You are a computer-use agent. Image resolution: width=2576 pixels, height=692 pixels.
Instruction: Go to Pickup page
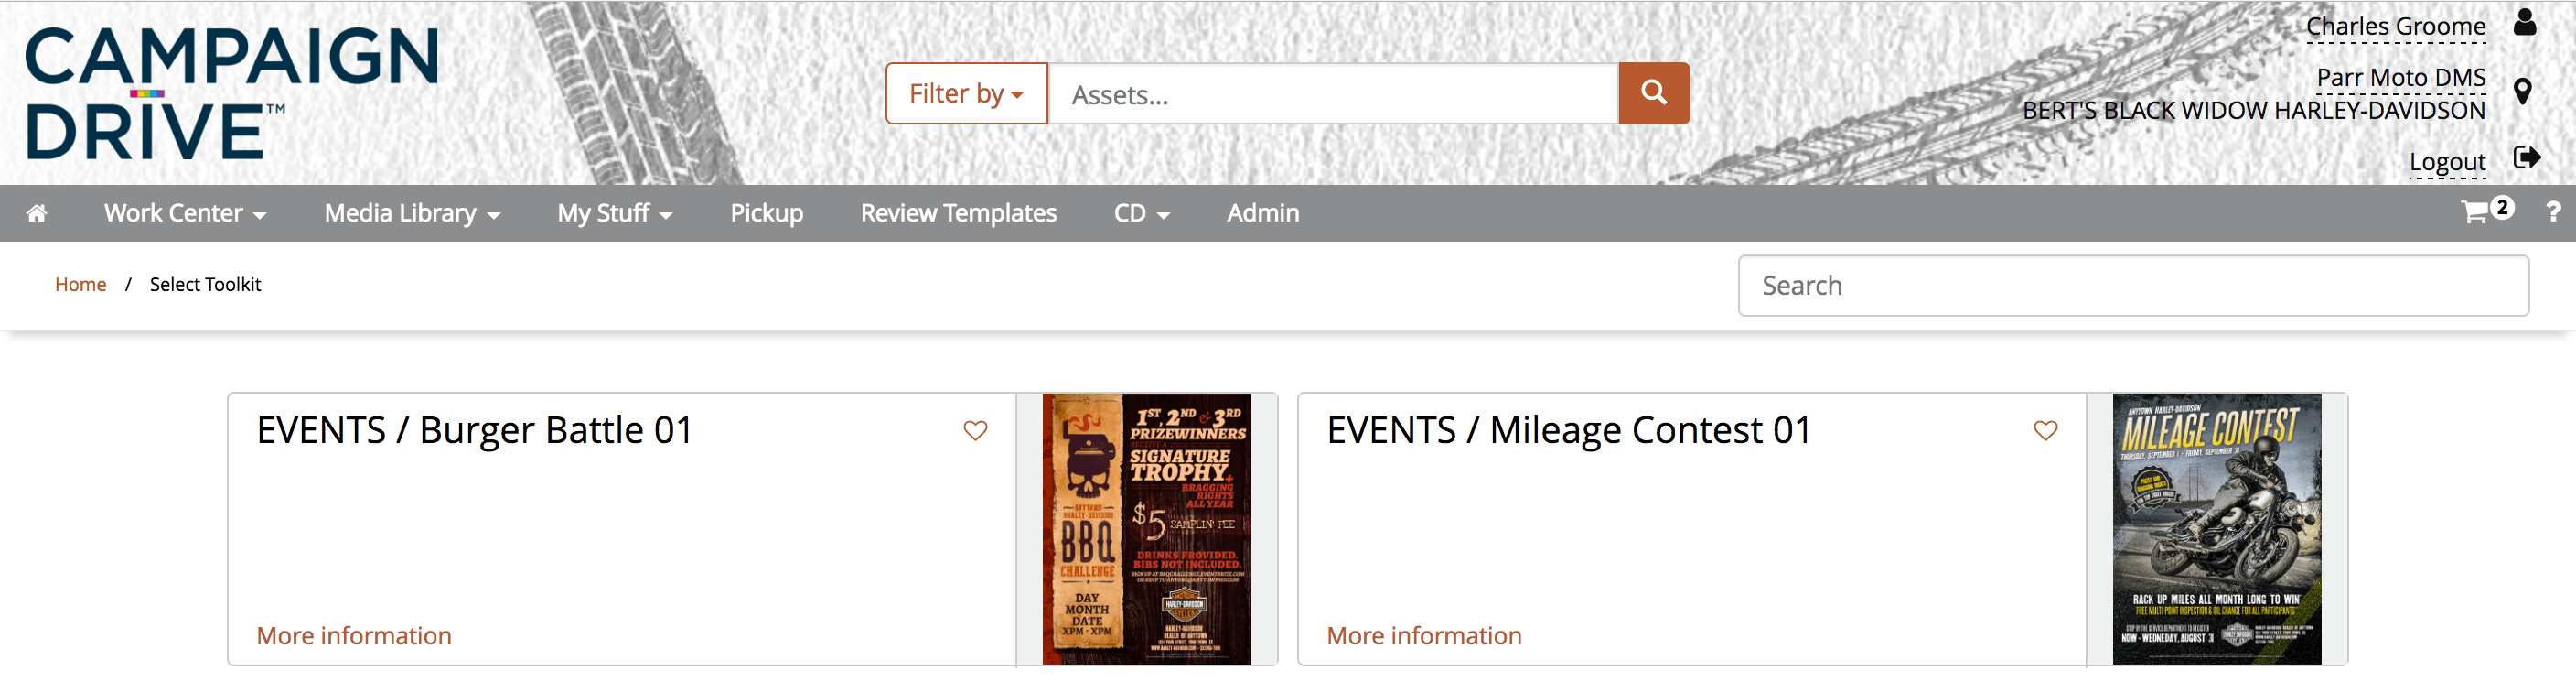coord(766,213)
